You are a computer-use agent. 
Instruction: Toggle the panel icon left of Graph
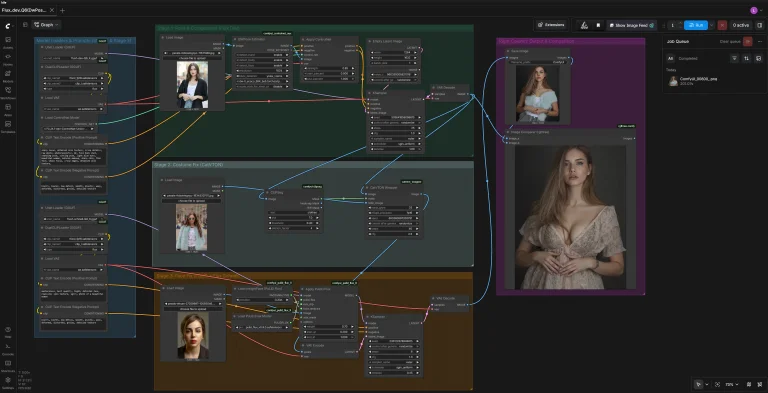pos(25,25)
